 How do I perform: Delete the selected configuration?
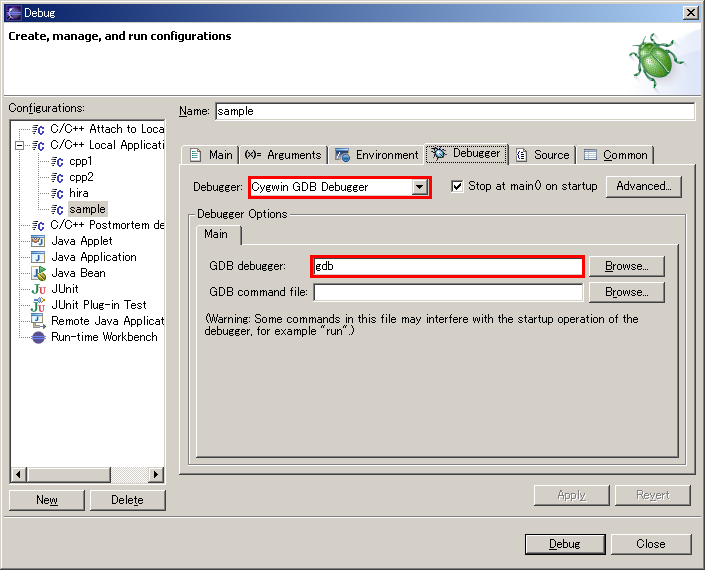(128, 500)
